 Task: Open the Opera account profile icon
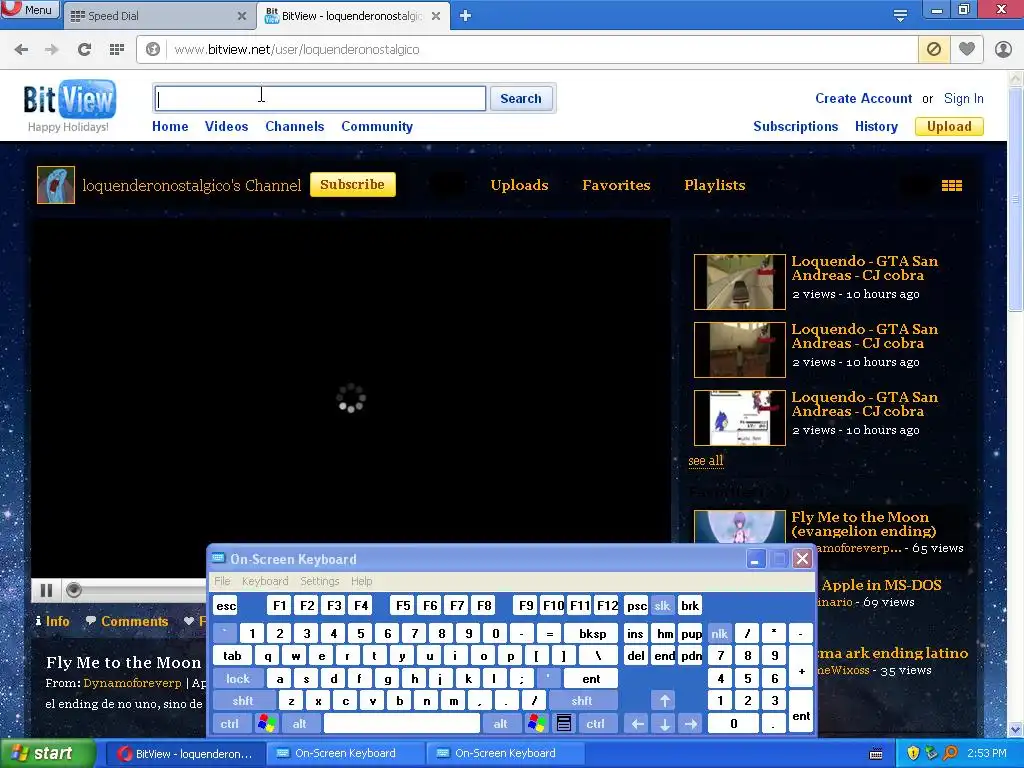[1003, 50]
